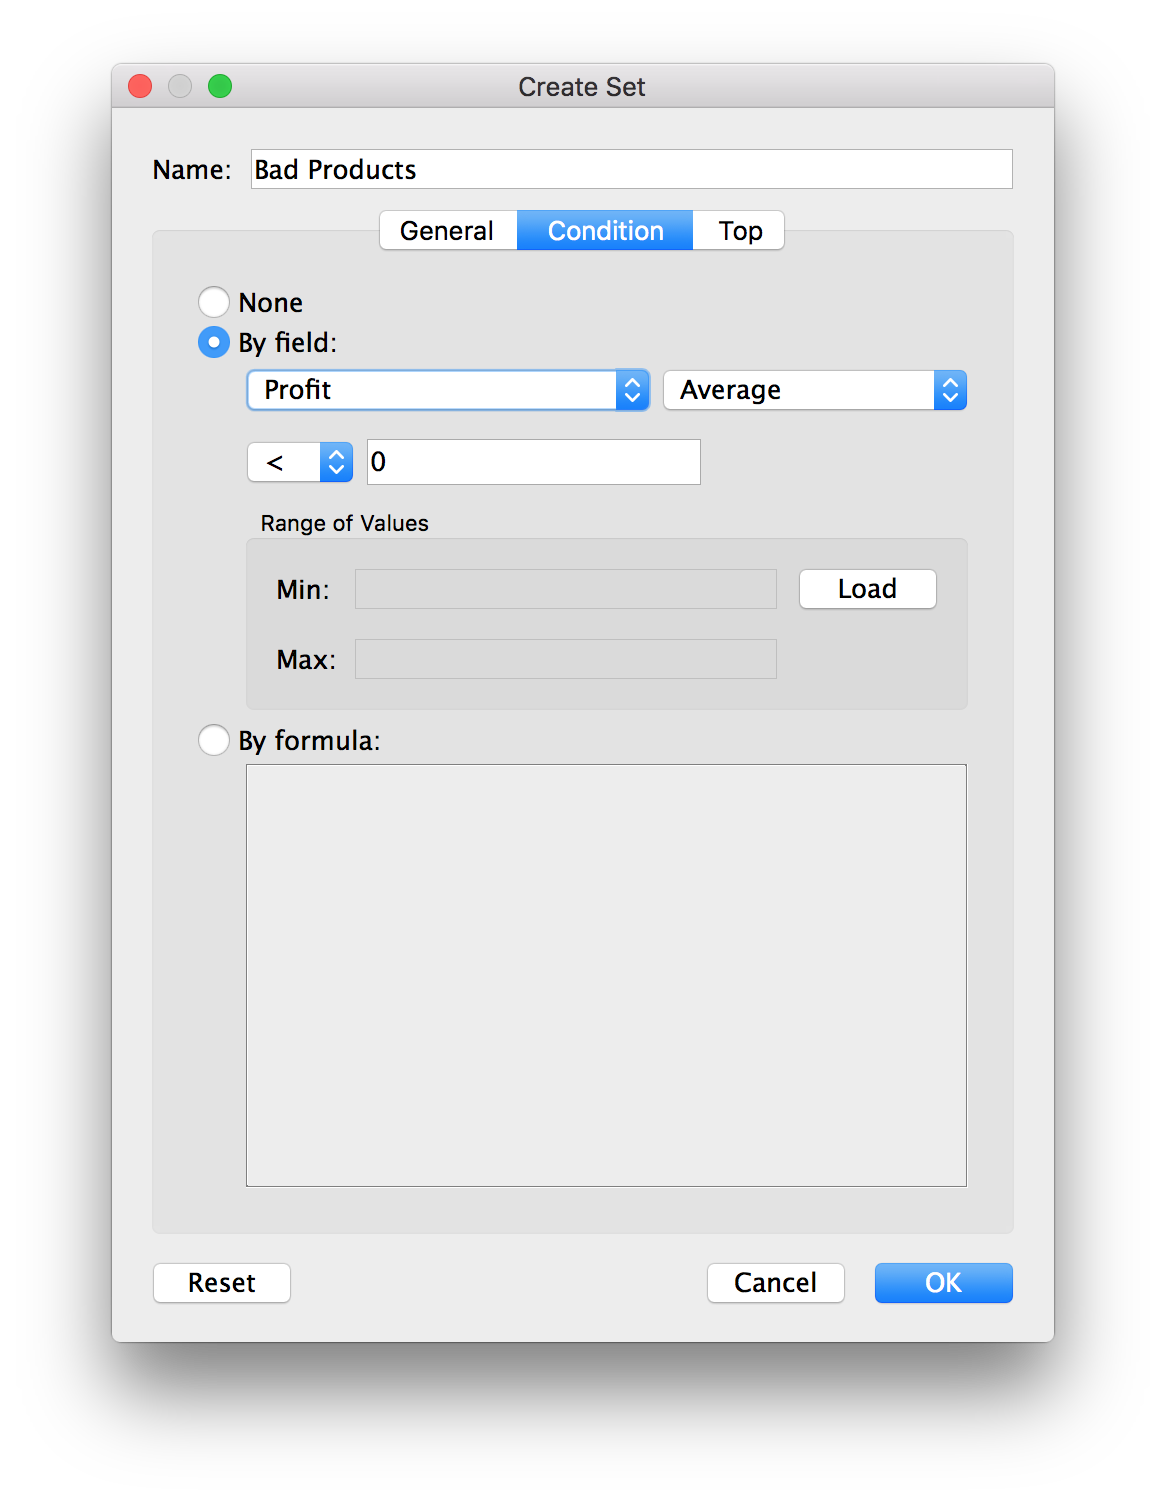Image resolution: width=1166 pixels, height=1502 pixels.
Task: Click the green zoom window button
Action: pyautogui.click(x=220, y=87)
